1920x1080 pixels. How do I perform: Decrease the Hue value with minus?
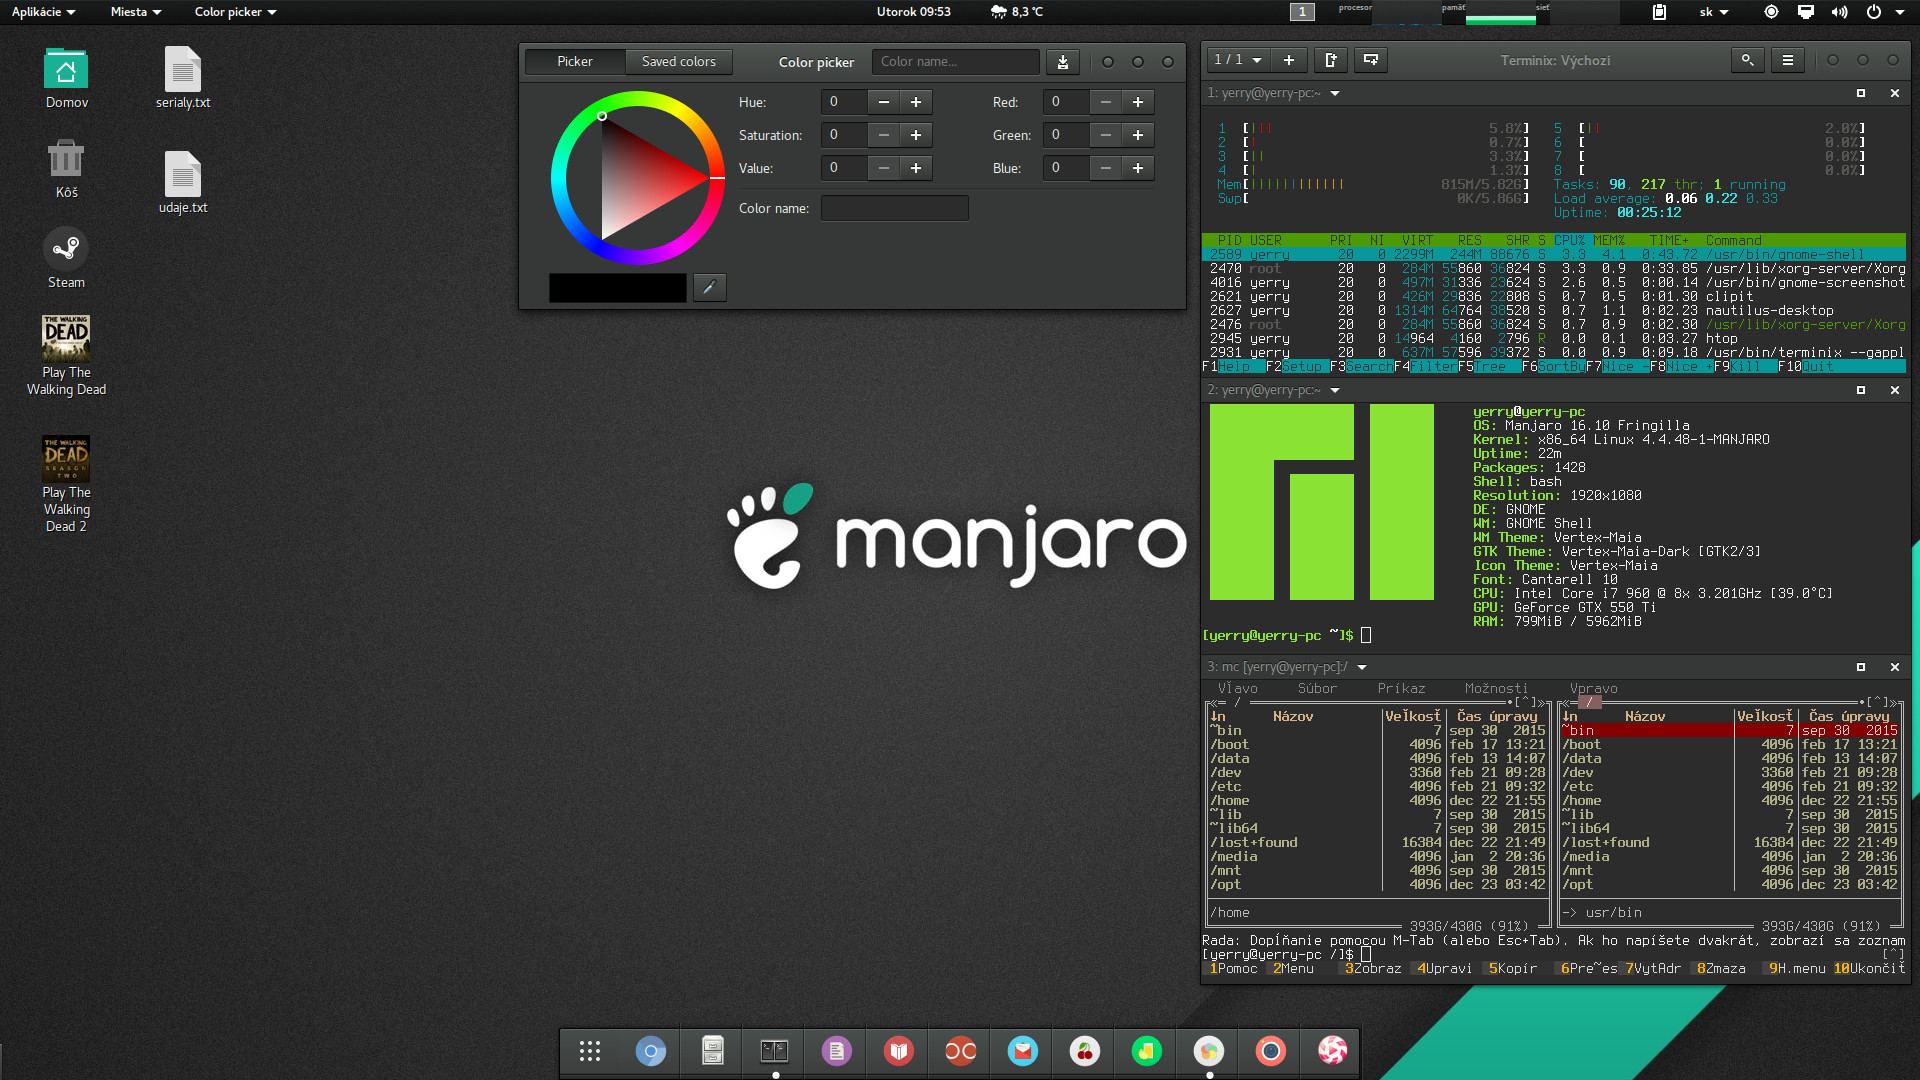[884, 102]
